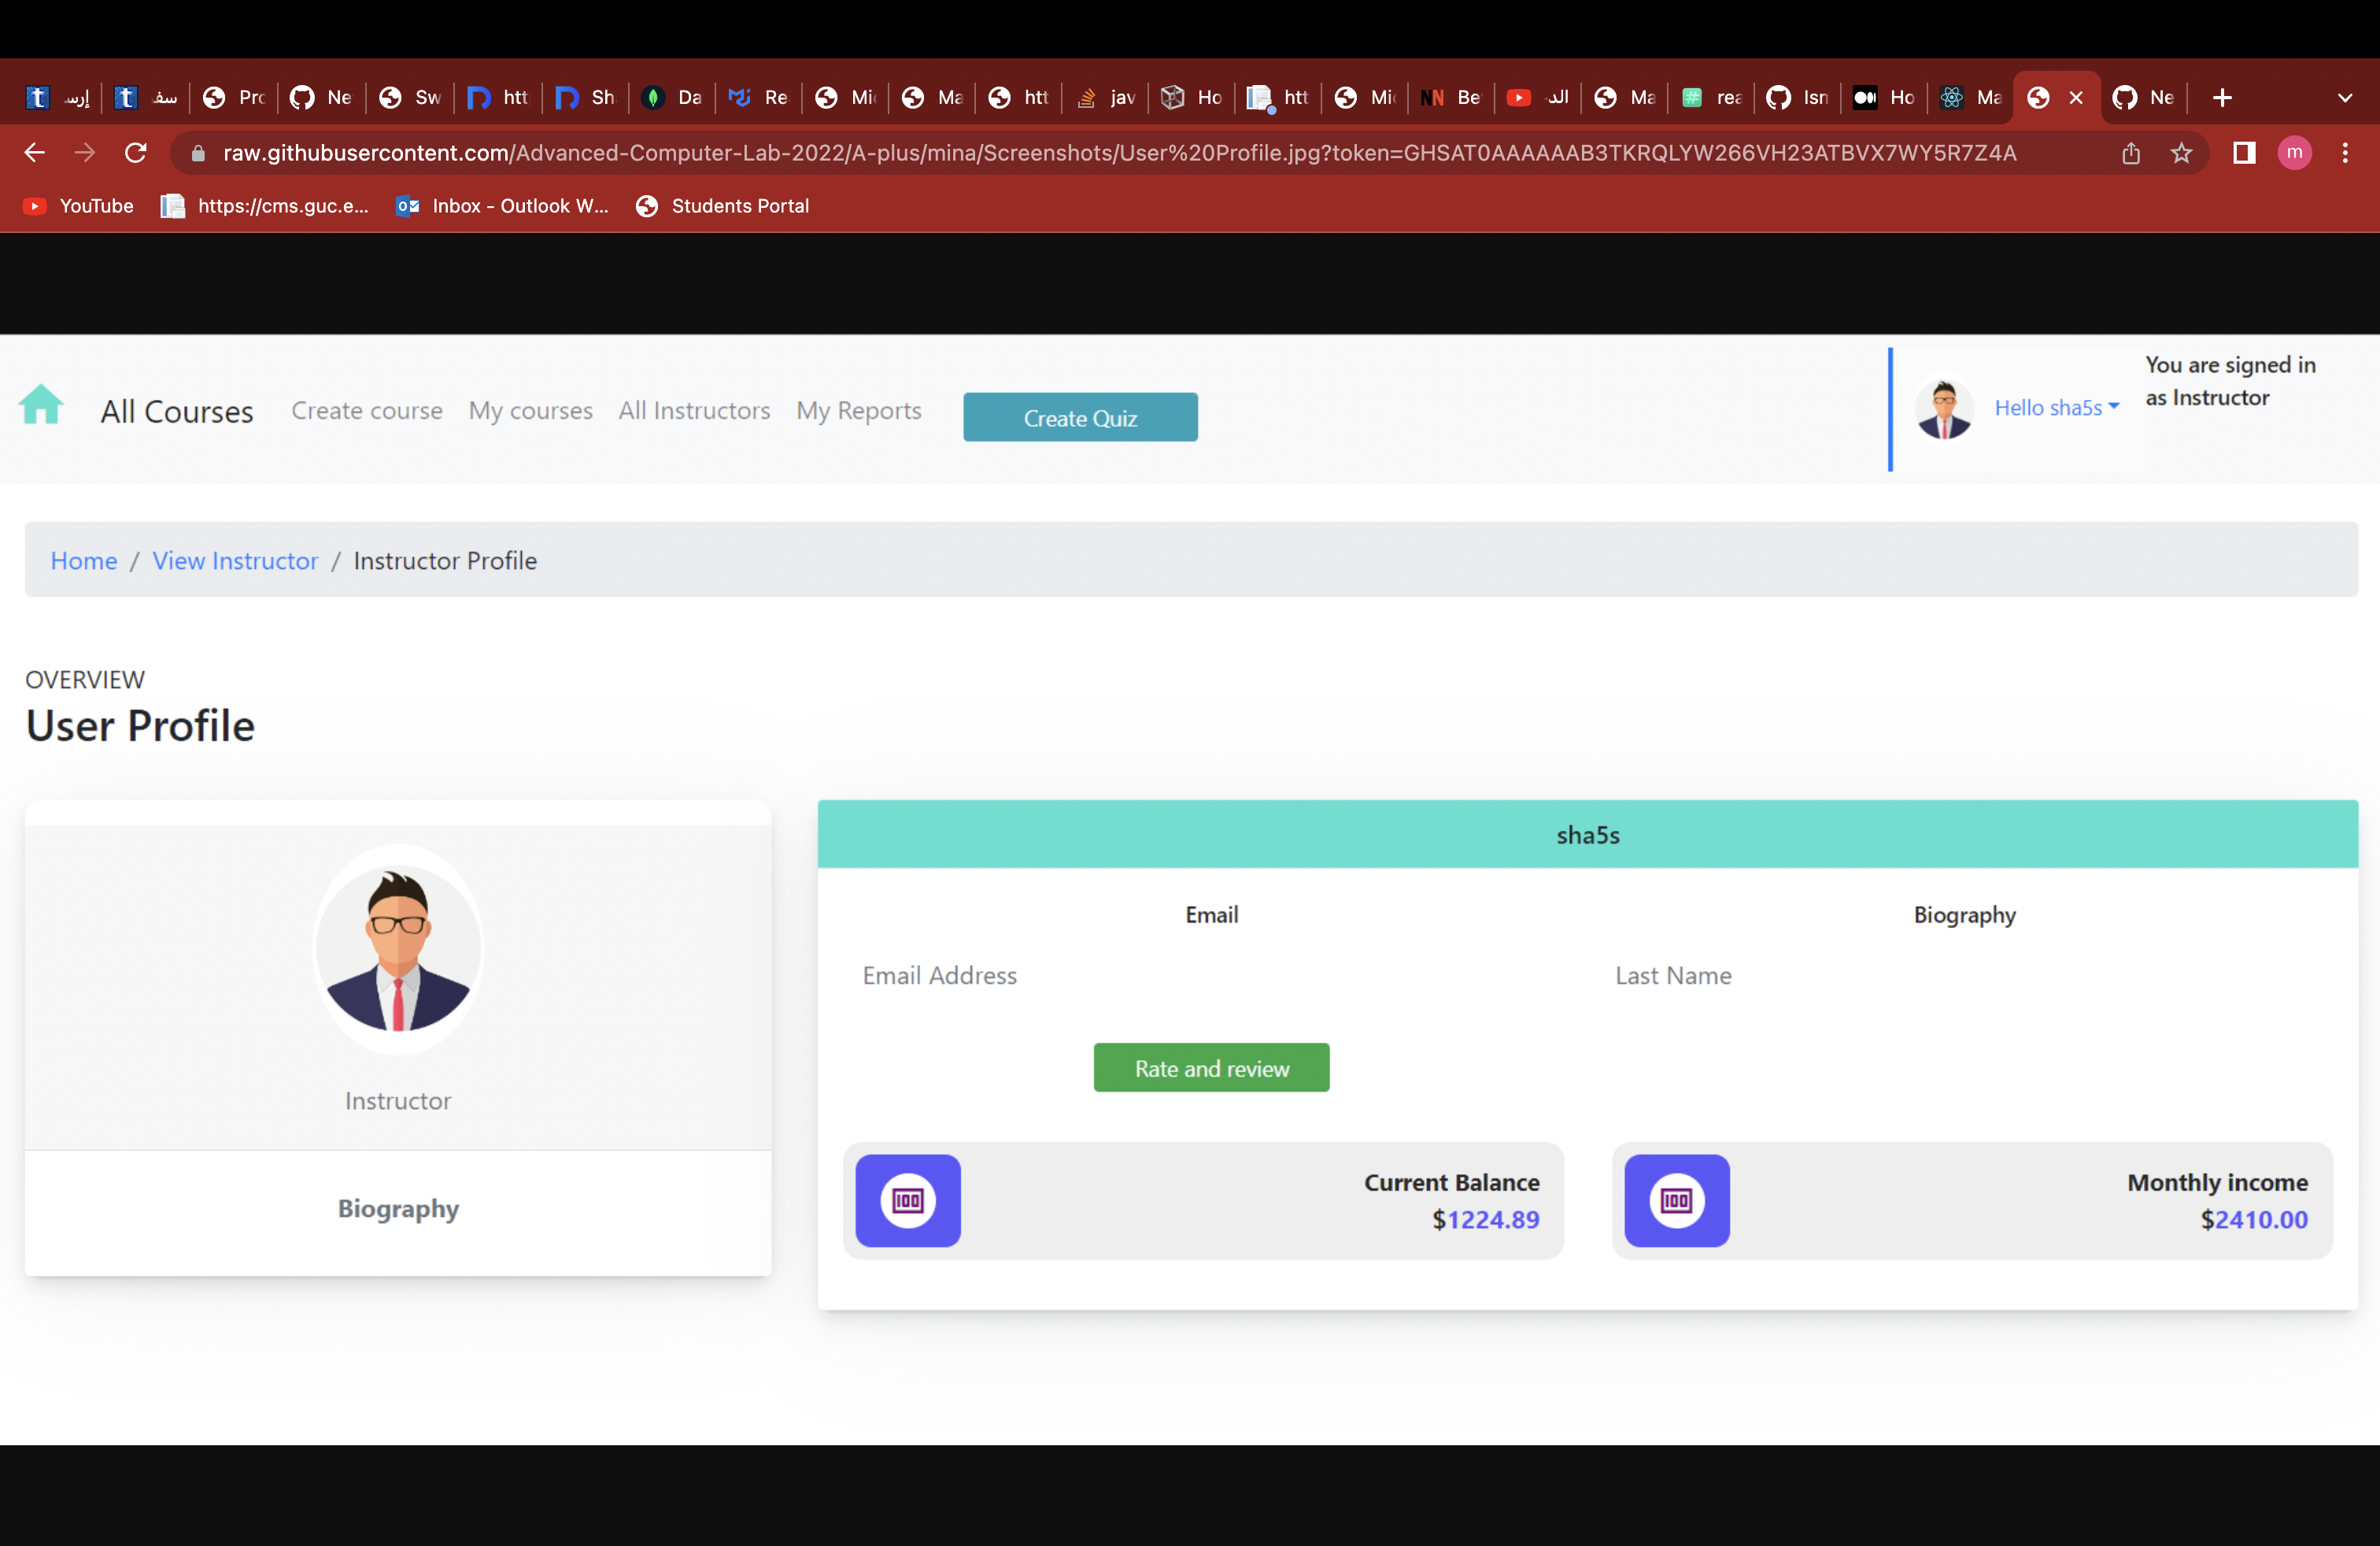2380x1546 pixels.
Task: Click the YouTube tab icon in tab bar
Action: point(1519,98)
